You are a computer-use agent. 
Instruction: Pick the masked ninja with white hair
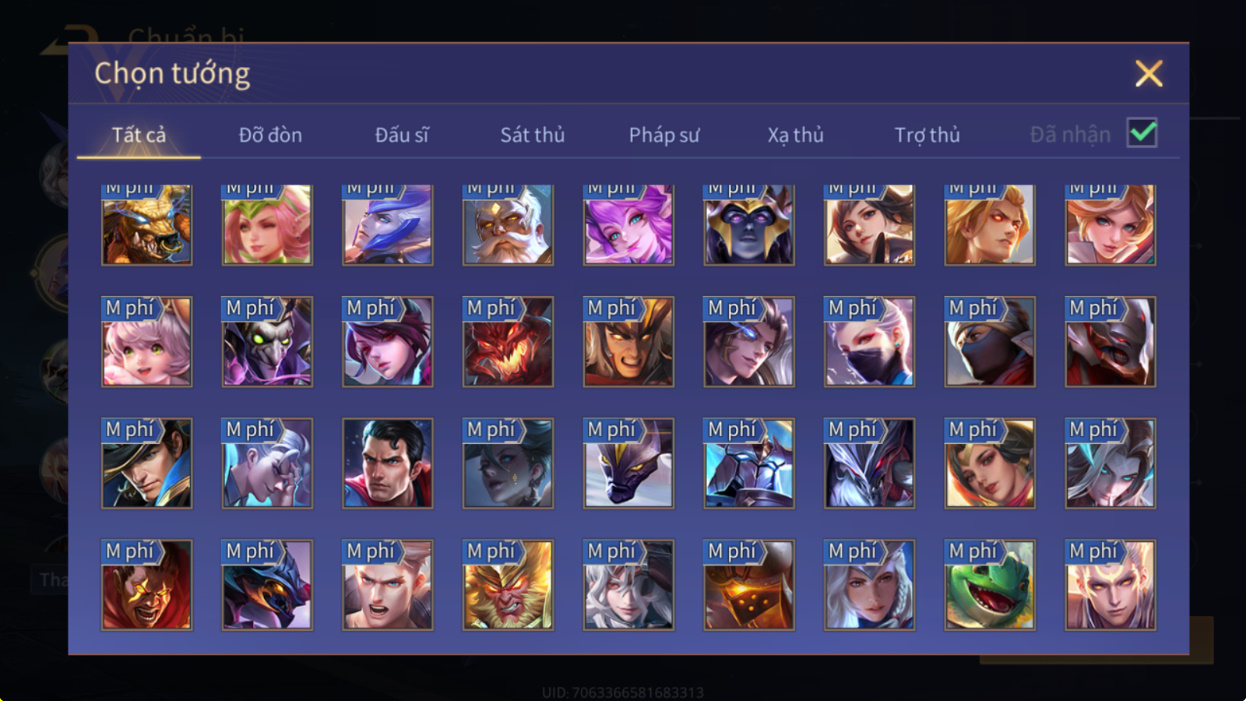coord(869,342)
